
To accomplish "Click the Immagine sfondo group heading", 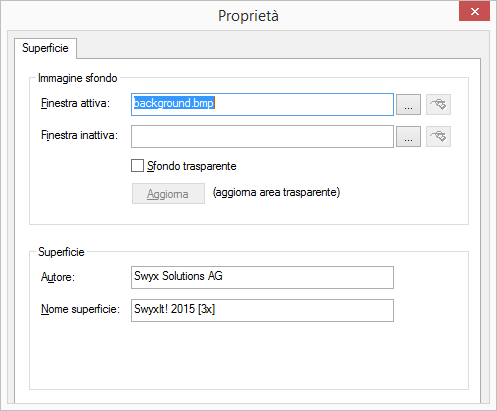I will 78,78.
